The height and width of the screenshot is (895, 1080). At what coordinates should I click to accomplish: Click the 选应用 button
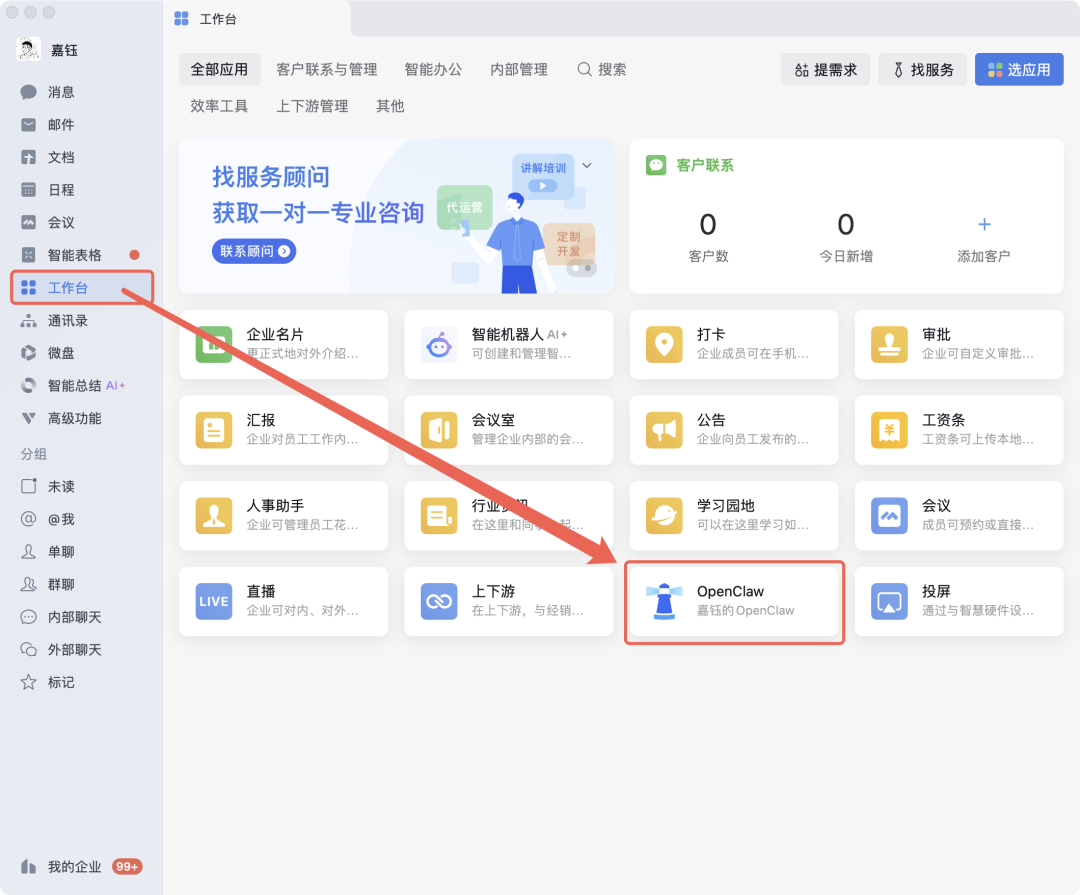click(x=1018, y=69)
